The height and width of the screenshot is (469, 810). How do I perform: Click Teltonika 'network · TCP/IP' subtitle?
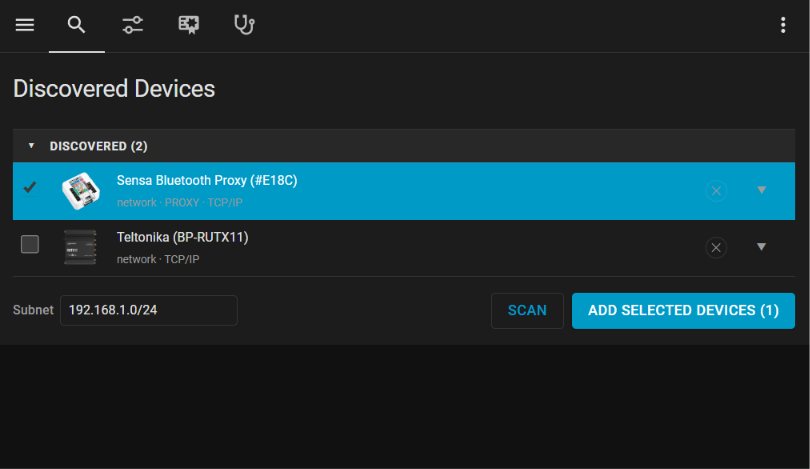click(158, 259)
